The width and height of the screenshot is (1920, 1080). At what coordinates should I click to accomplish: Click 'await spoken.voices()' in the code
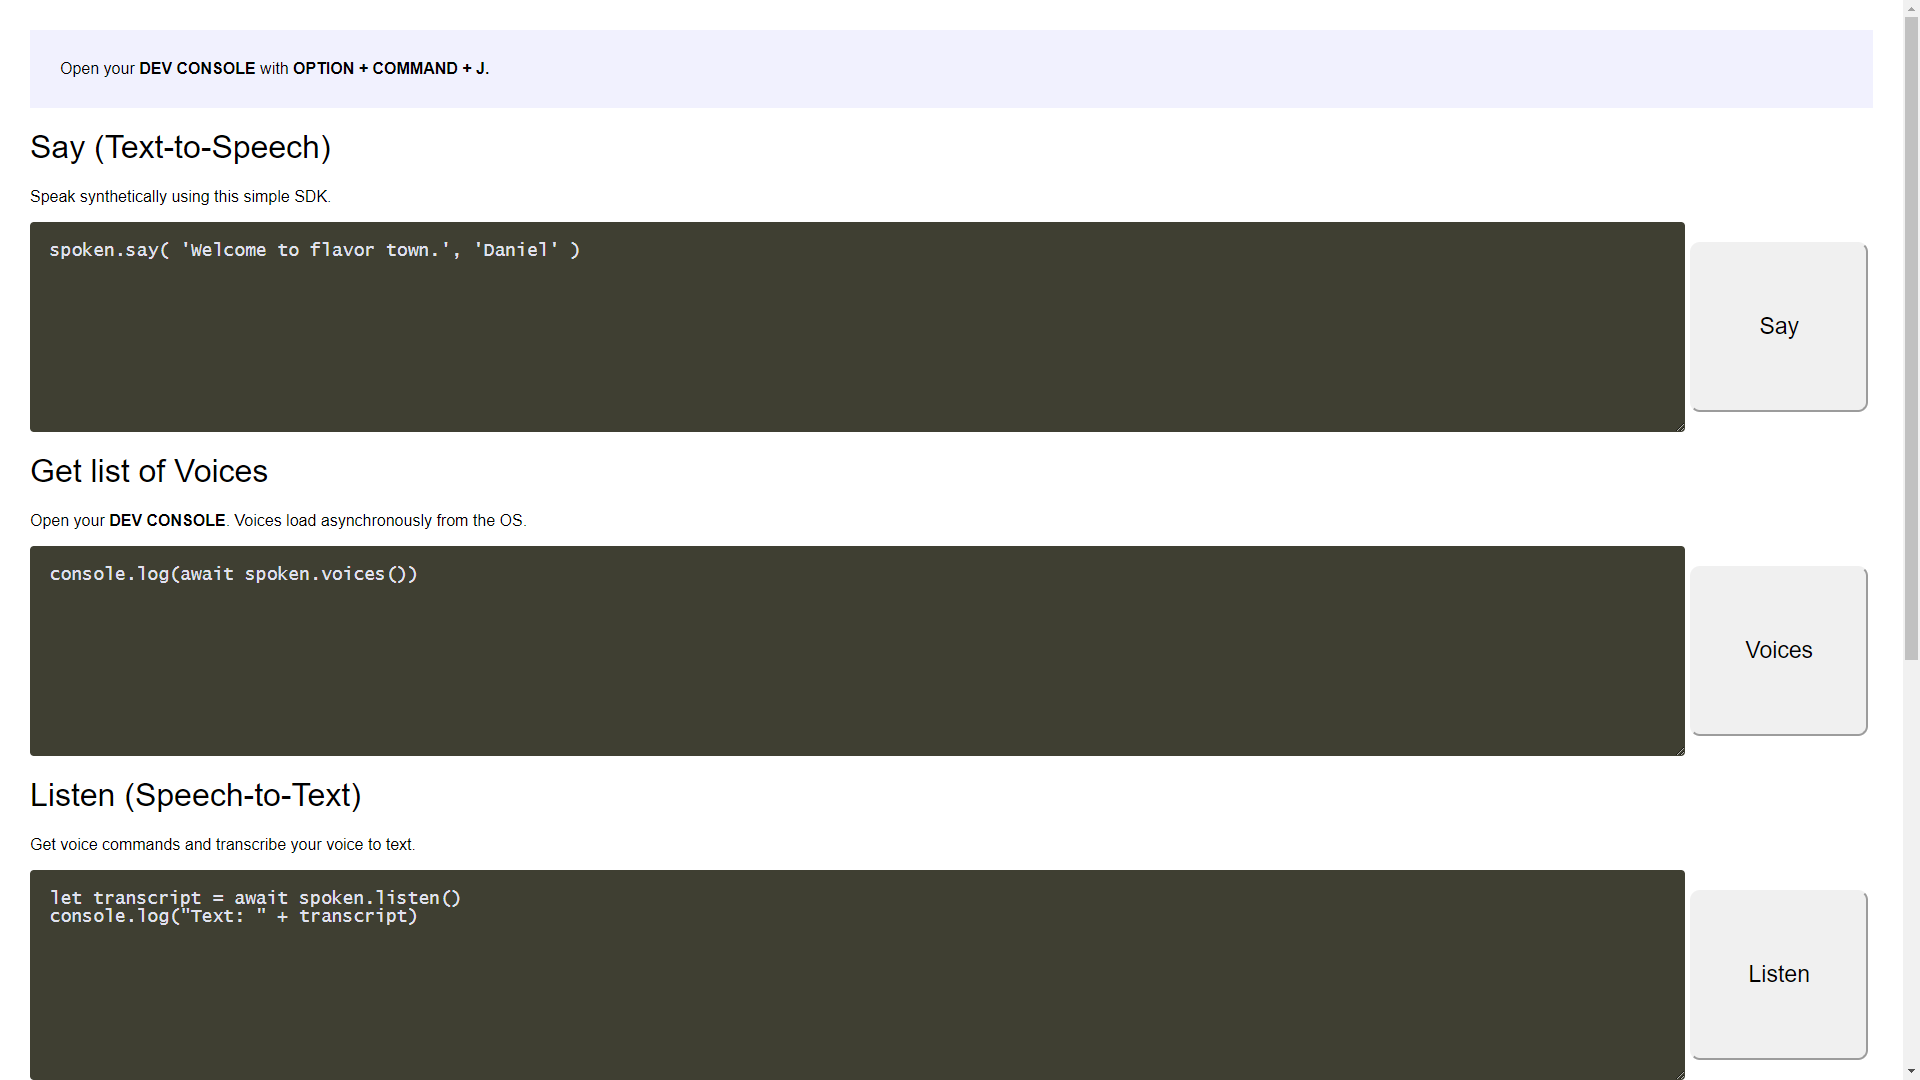click(x=300, y=574)
